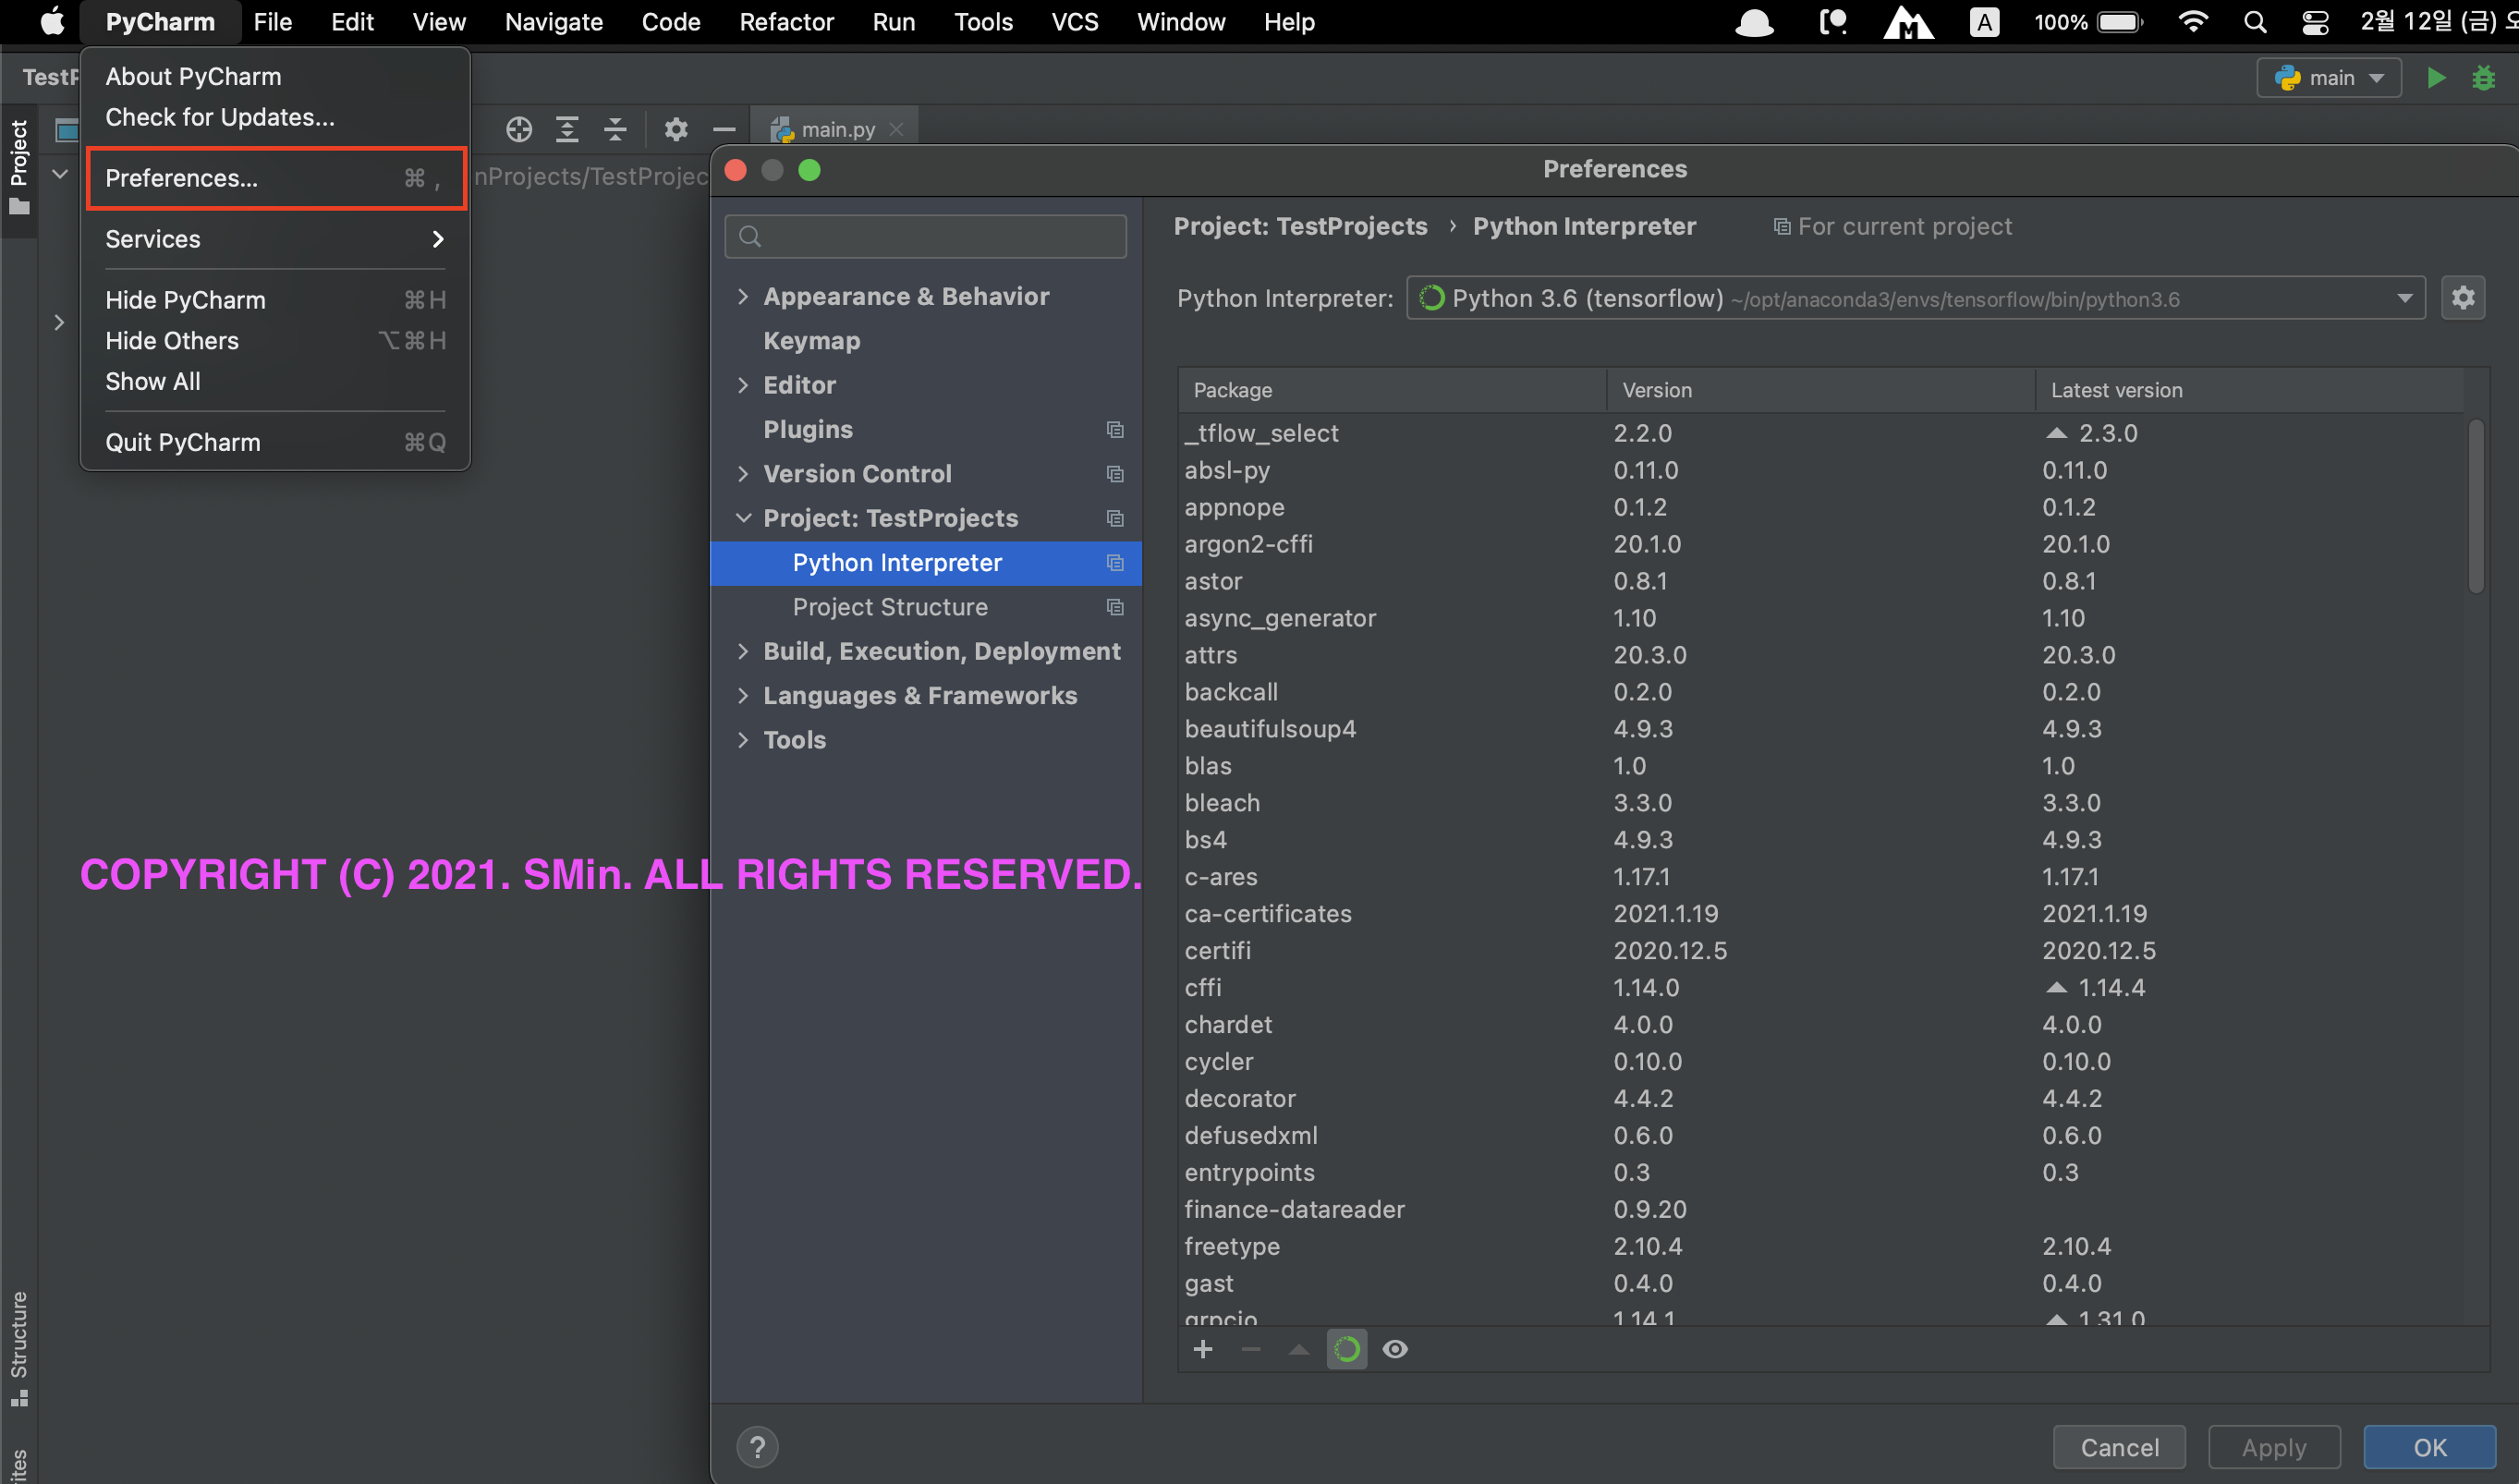Click the Preferences search field
The height and width of the screenshot is (1484, 2519).
point(925,236)
